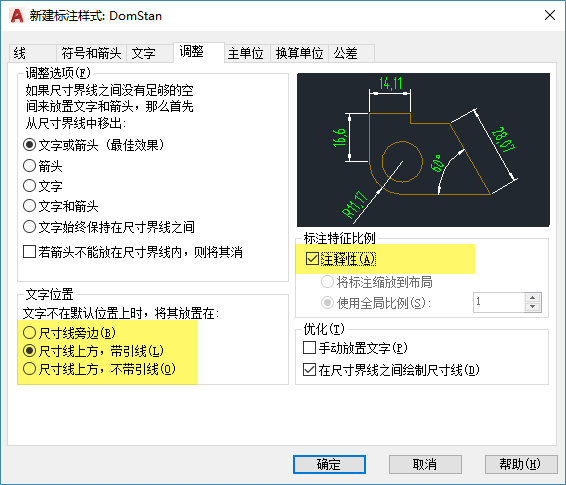Click the global scale value field
This screenshot has height=485, width=566.
(499, 302)
